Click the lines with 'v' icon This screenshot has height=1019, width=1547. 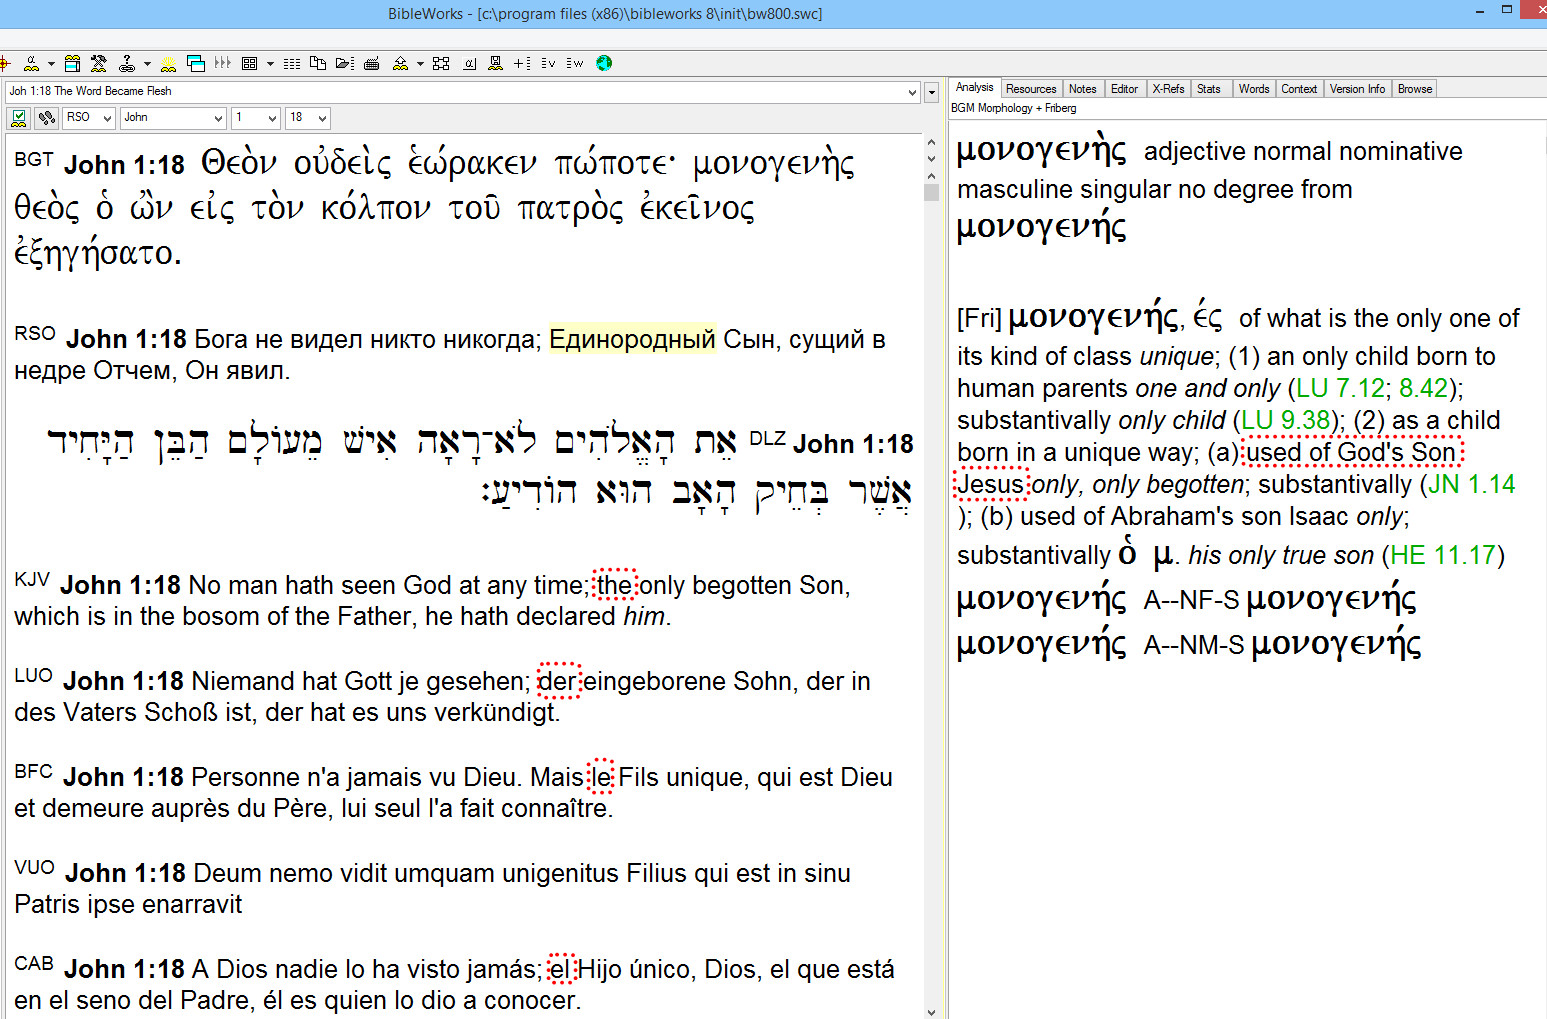[547, 63]
